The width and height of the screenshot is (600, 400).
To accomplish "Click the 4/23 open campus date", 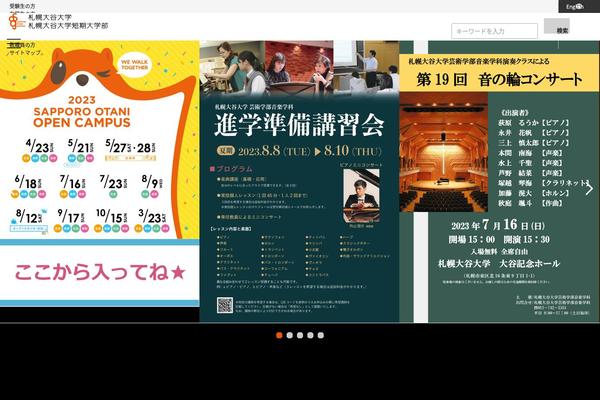I will pos(39,150).
